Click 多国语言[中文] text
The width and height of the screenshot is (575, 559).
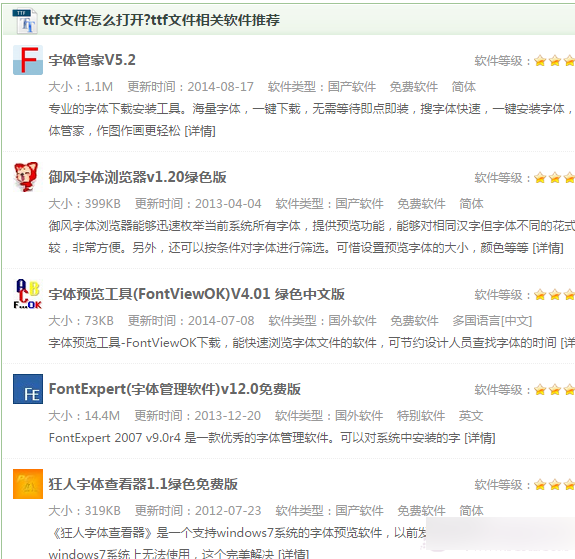492,321
